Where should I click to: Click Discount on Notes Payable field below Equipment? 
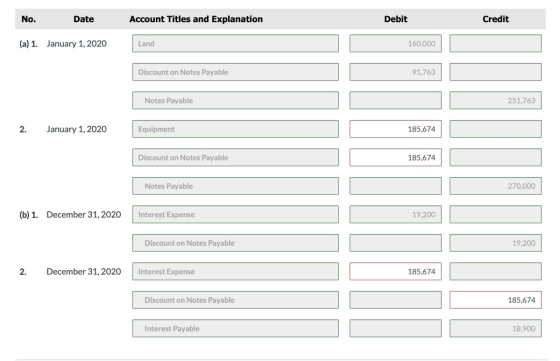point(235,157)
